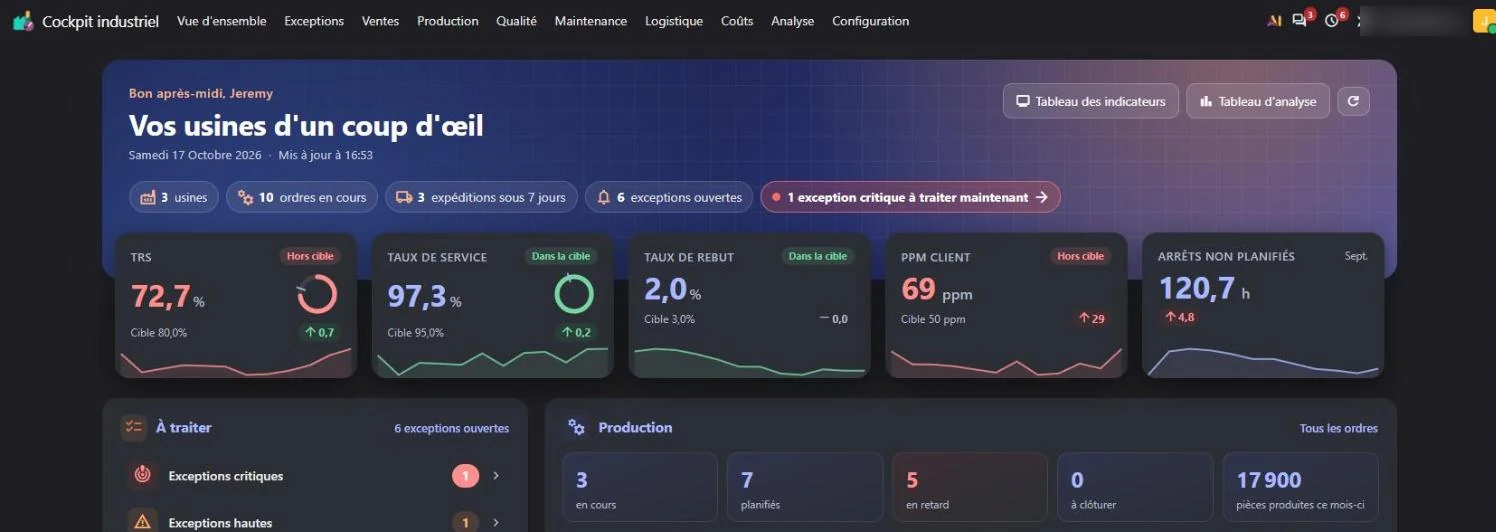Open the Taux de rebut 2,0 % card
This screenshot has height=532, width=1496.
click(750, 305)
